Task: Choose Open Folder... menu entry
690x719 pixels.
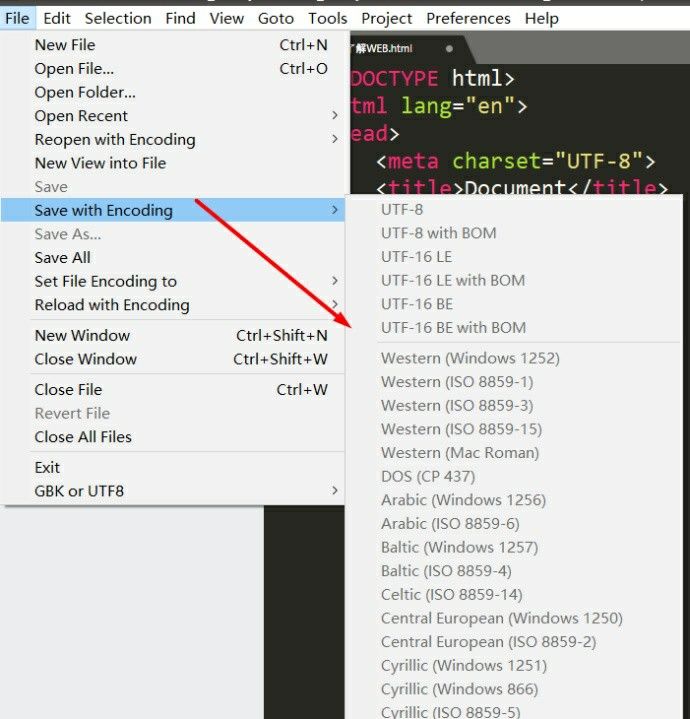Action: pyautogui.click(x=172, y=92)
